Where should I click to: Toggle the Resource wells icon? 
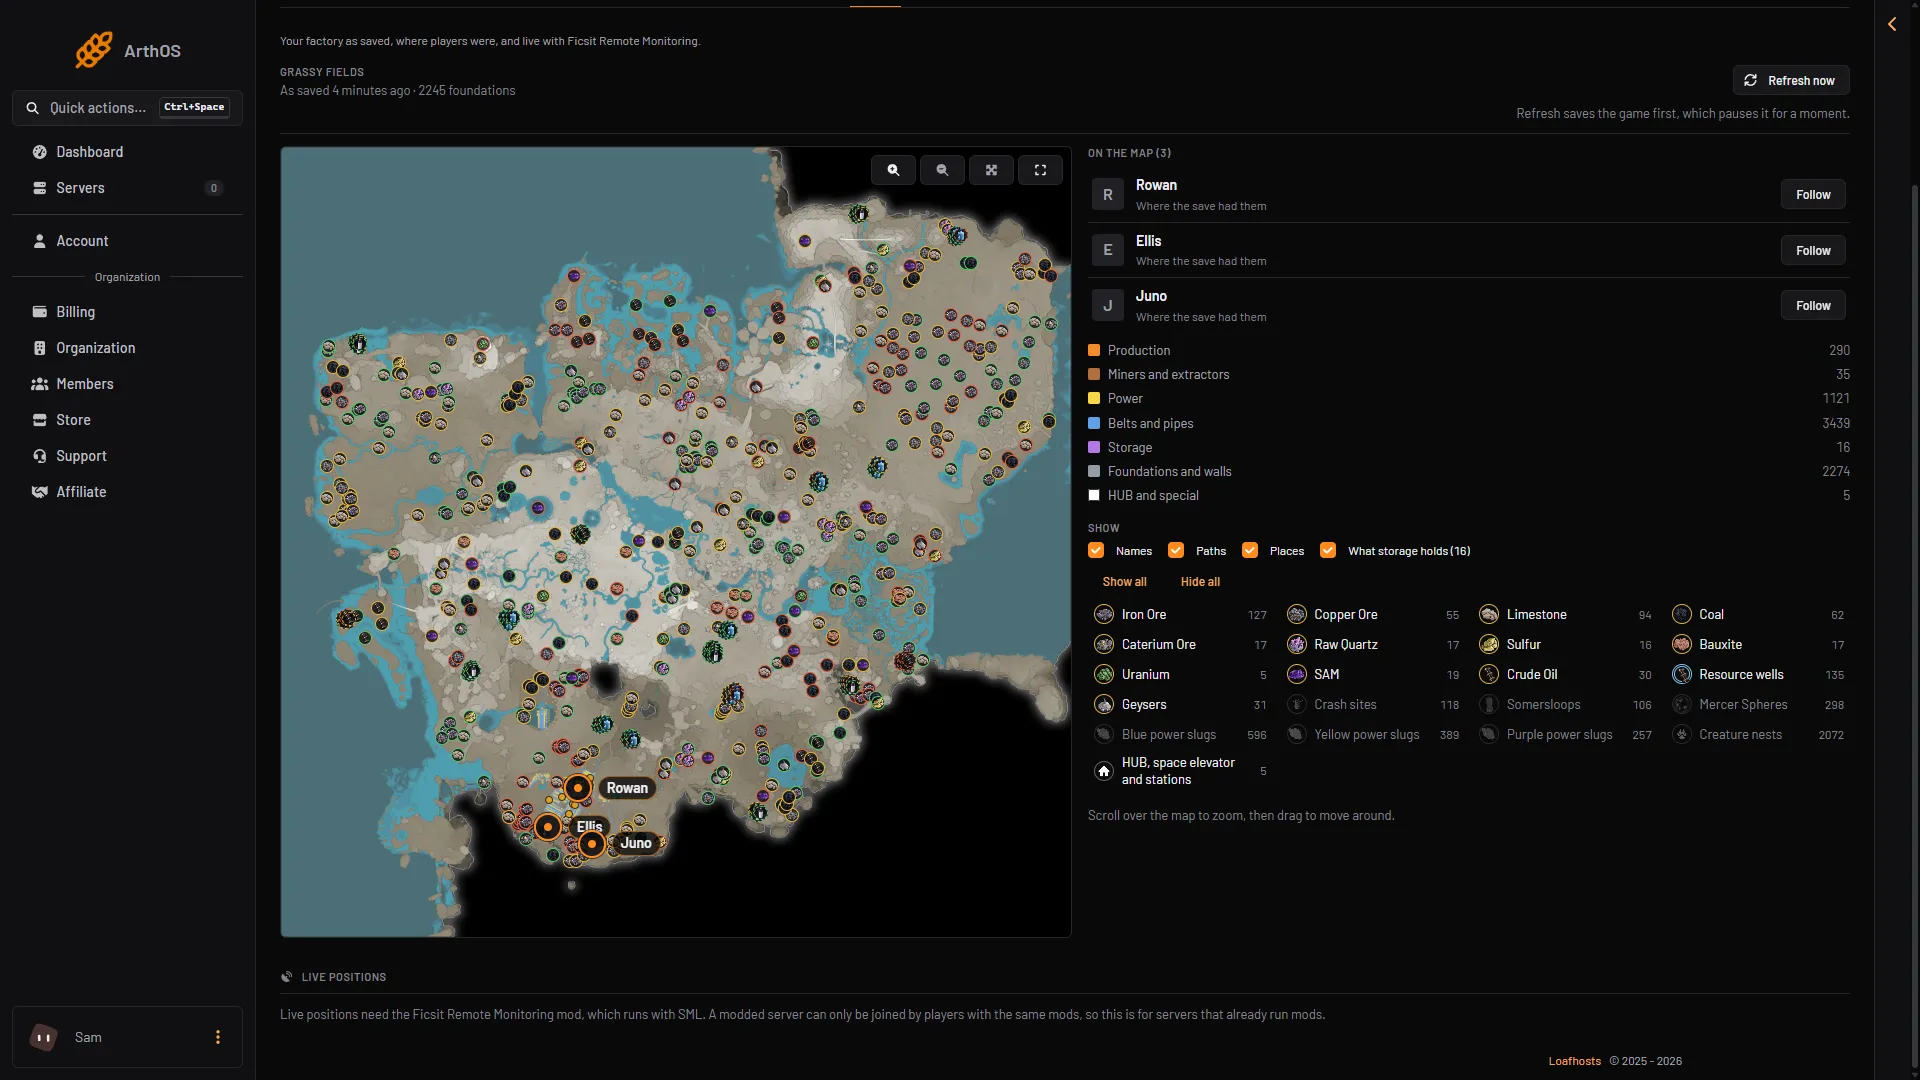pyautogui.click(x=1682, y=675)
